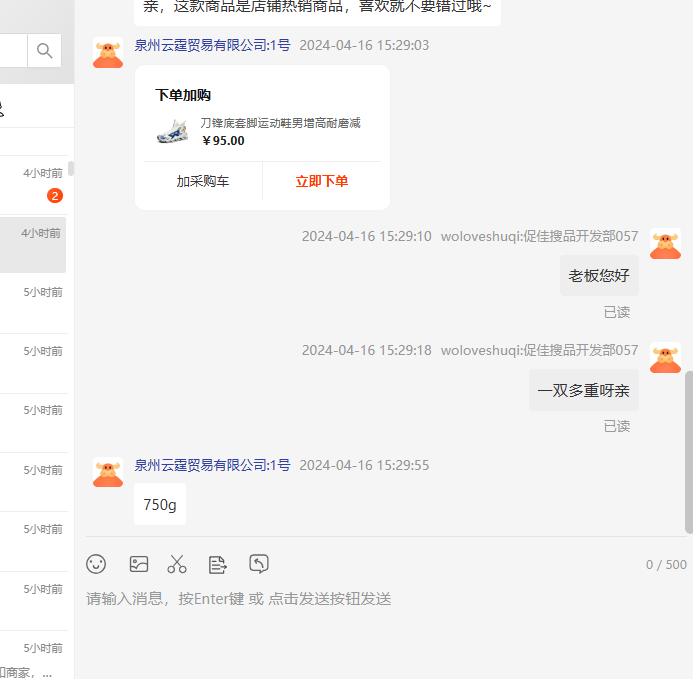The width and height of the screenshot is (693, 679).
Task: Click the buyer avatar beside 一双多重呀亲
Action: [x=665, y=358]
